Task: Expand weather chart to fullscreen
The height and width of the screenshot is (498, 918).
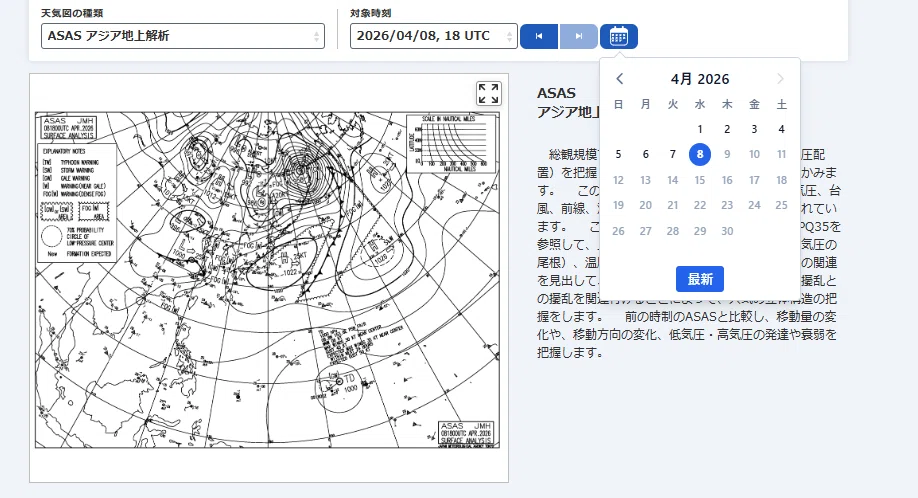Action: point(488,94)
